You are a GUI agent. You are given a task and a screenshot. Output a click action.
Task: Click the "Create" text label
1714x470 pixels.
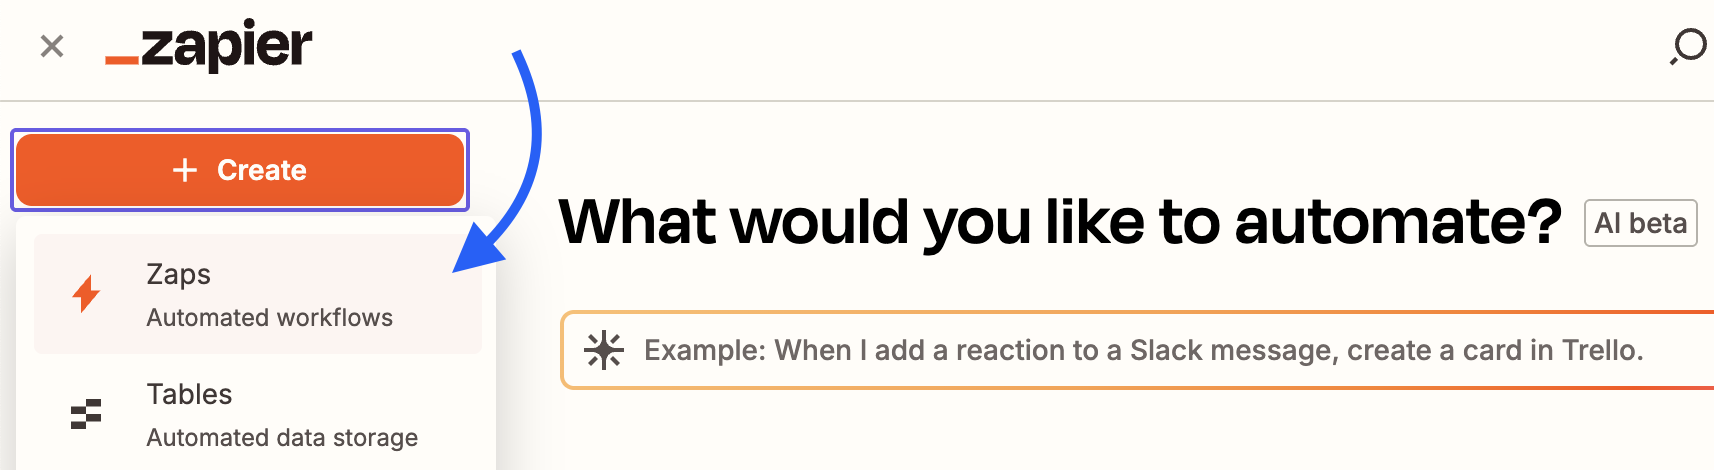262,170
